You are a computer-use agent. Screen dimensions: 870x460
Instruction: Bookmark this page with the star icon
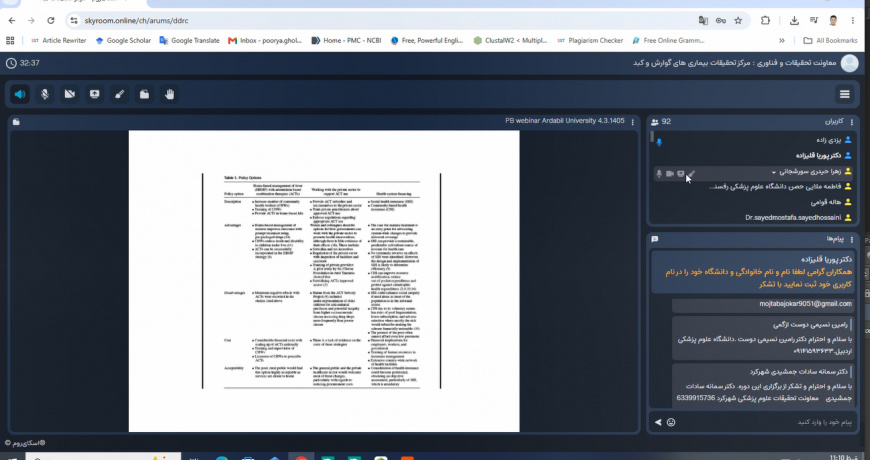click(x=738, y=21)
